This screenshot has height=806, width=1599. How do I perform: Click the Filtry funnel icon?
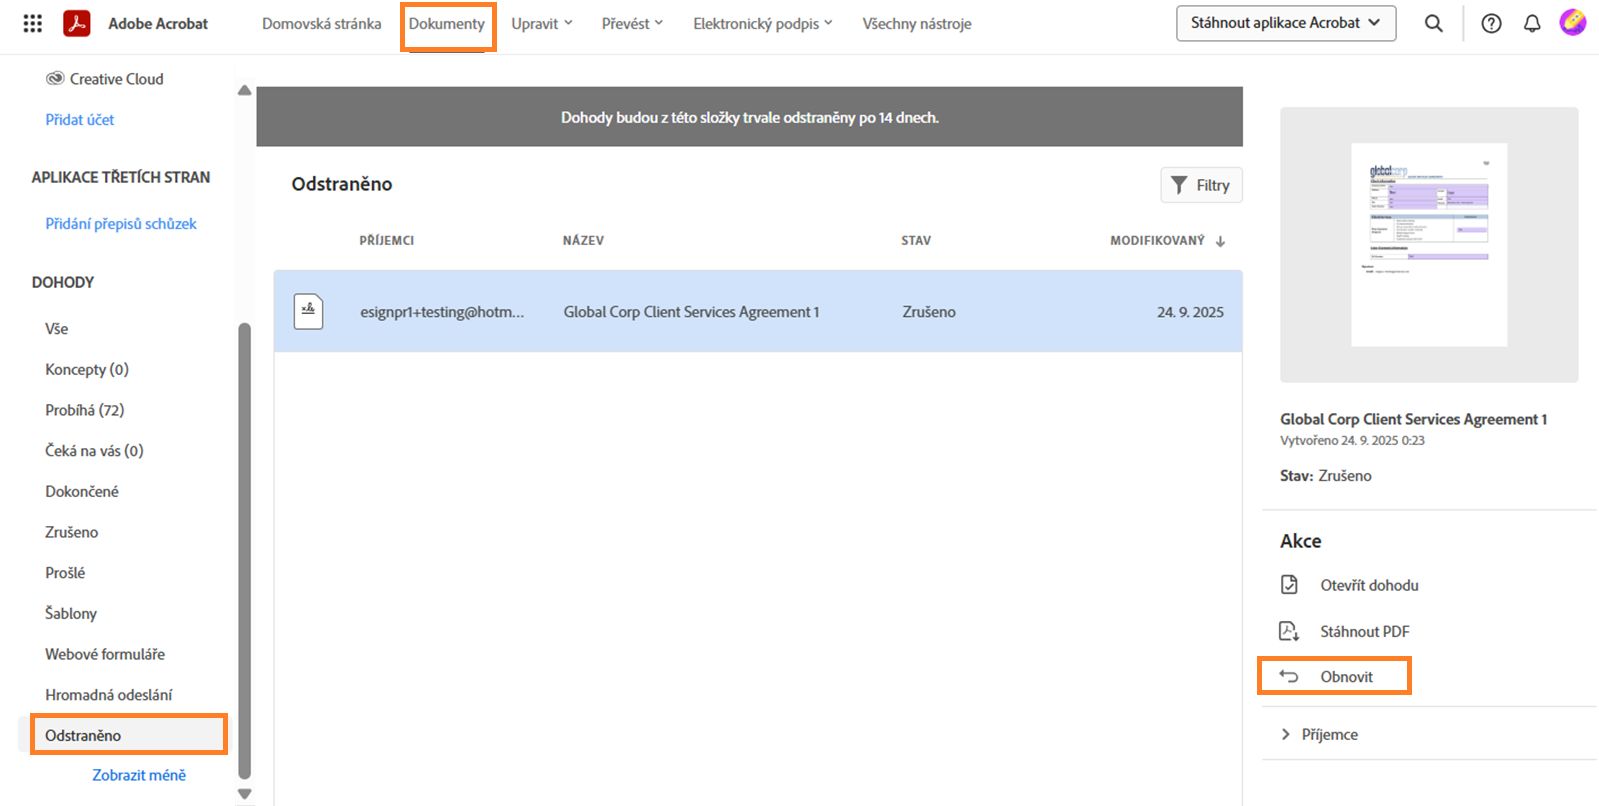[x=1179, y=185]
